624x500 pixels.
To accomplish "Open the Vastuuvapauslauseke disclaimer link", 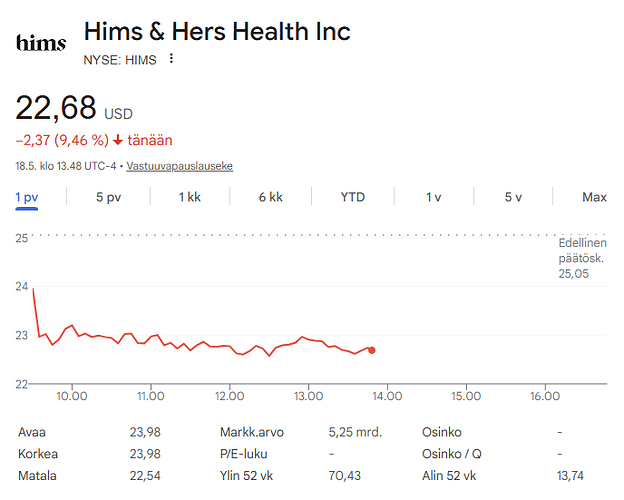I will point(179,166).
